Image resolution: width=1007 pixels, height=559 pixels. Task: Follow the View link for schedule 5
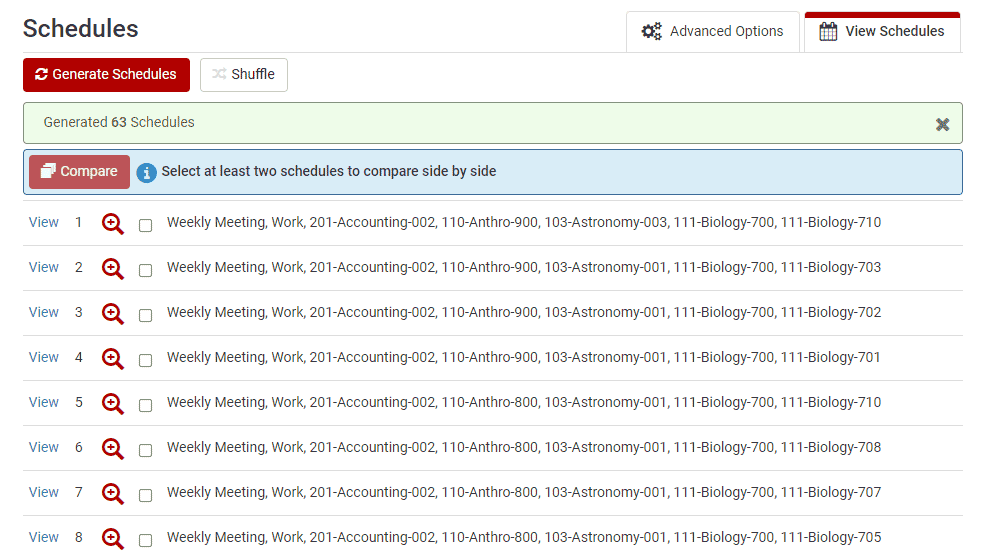pos(44,402)
